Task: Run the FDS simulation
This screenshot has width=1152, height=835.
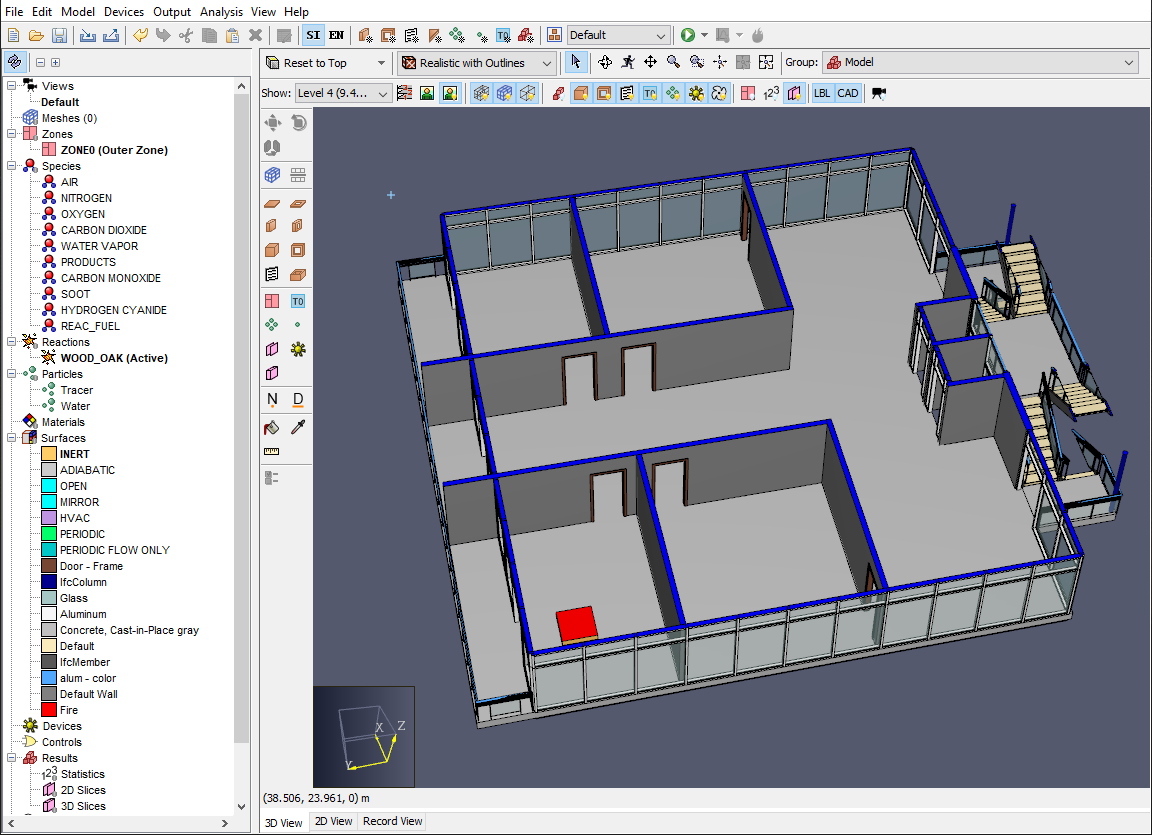Action: (x=688, y=35)
